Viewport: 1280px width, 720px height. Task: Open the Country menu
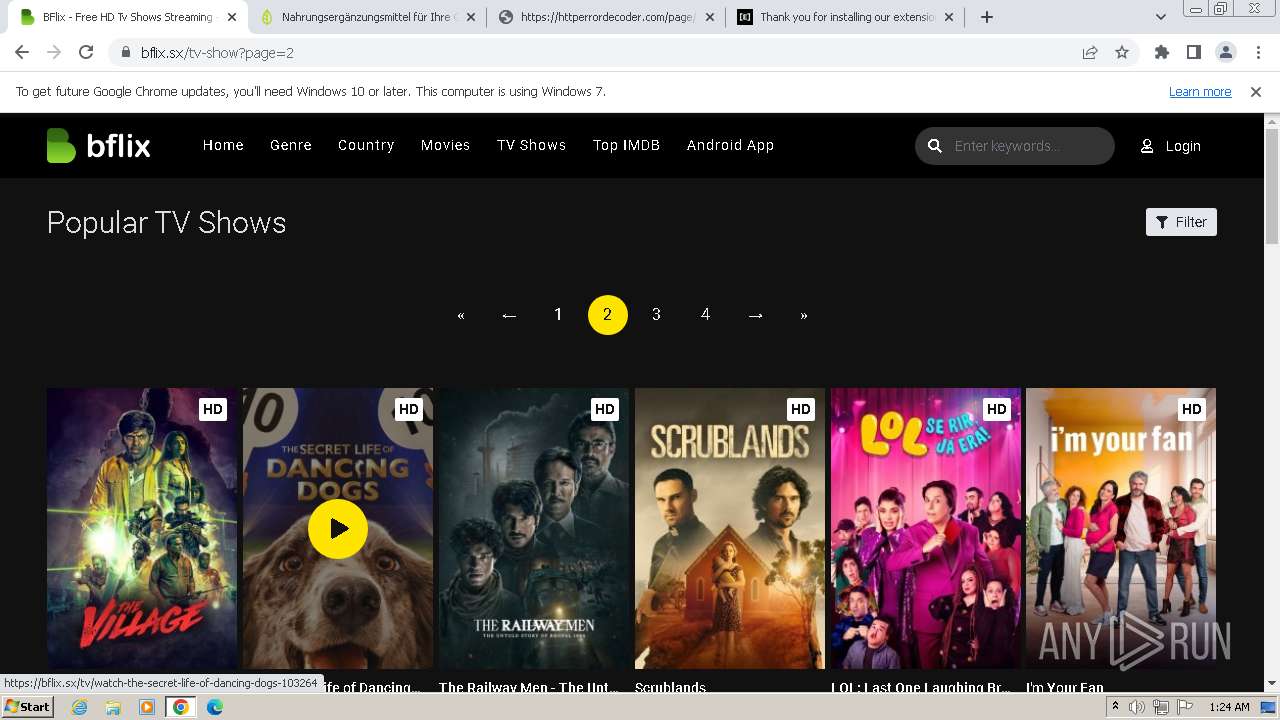pos(366,146)
